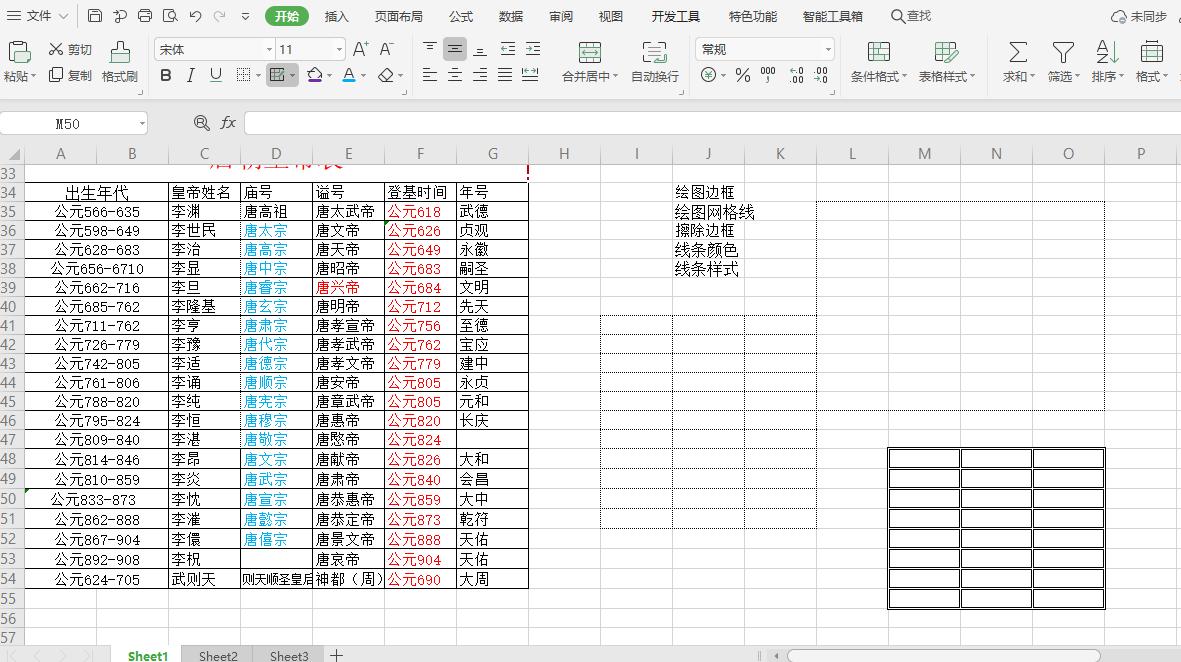This screenshot has height=662, width=1181.
Task: Open the font color picker swatch
Action: tap(347, 75)
